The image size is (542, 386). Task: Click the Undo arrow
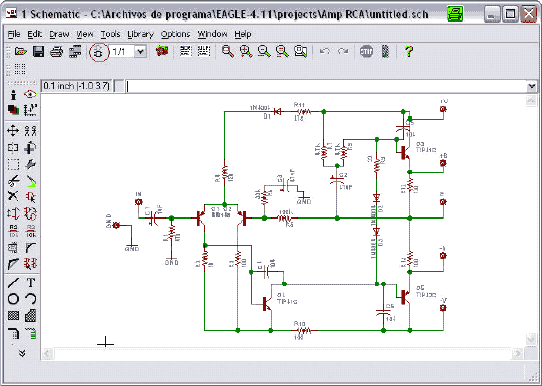(x=325, y=51)
